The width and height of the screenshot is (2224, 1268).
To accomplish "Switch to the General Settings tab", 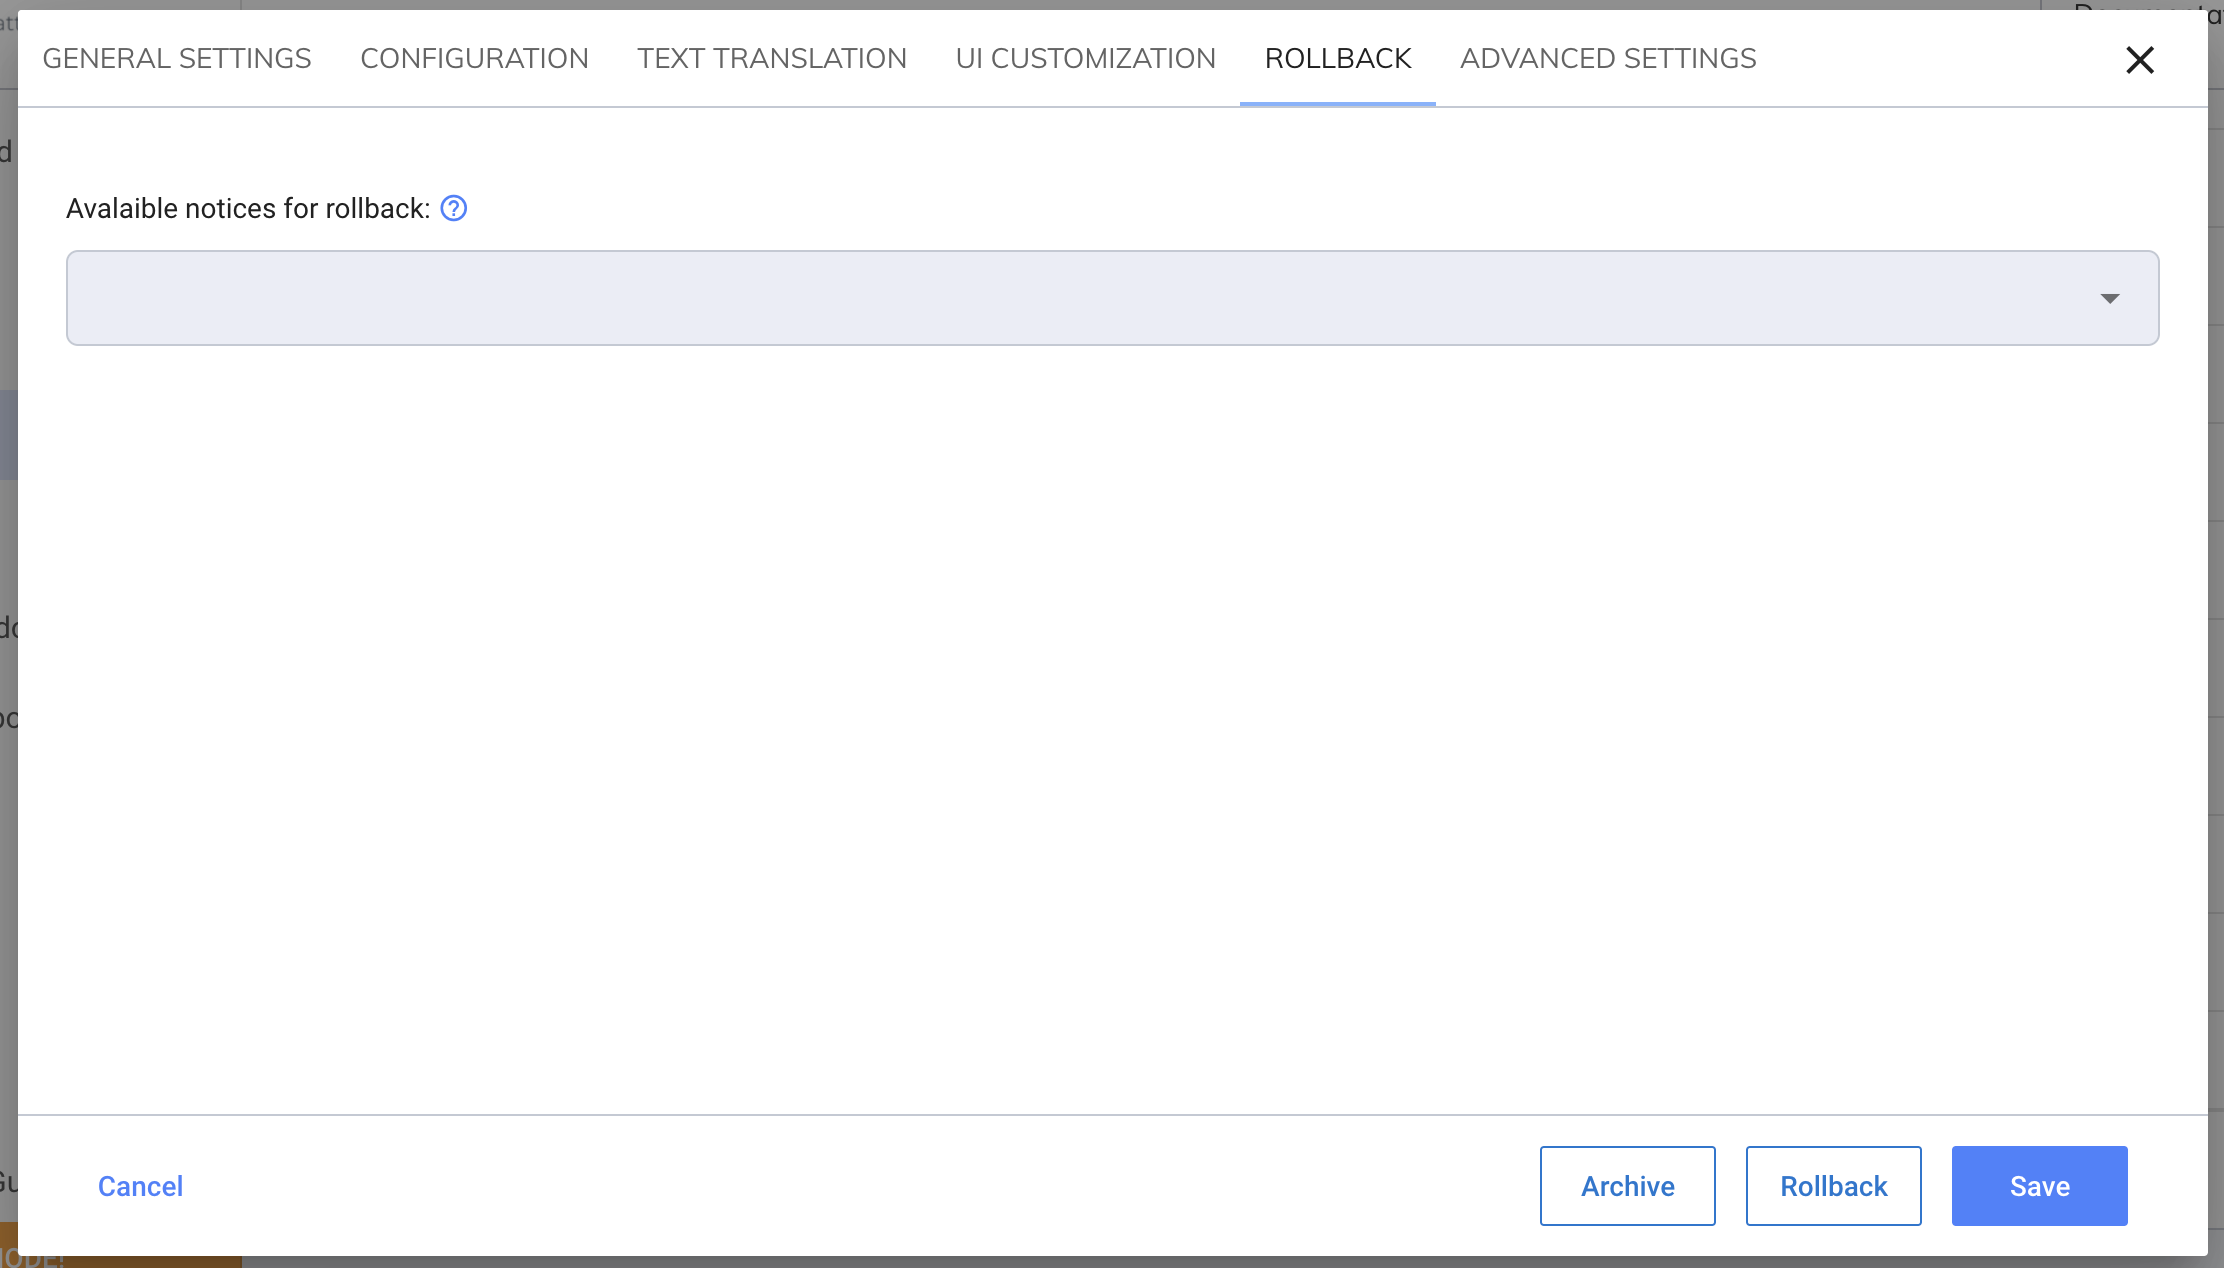I will 177,58.
